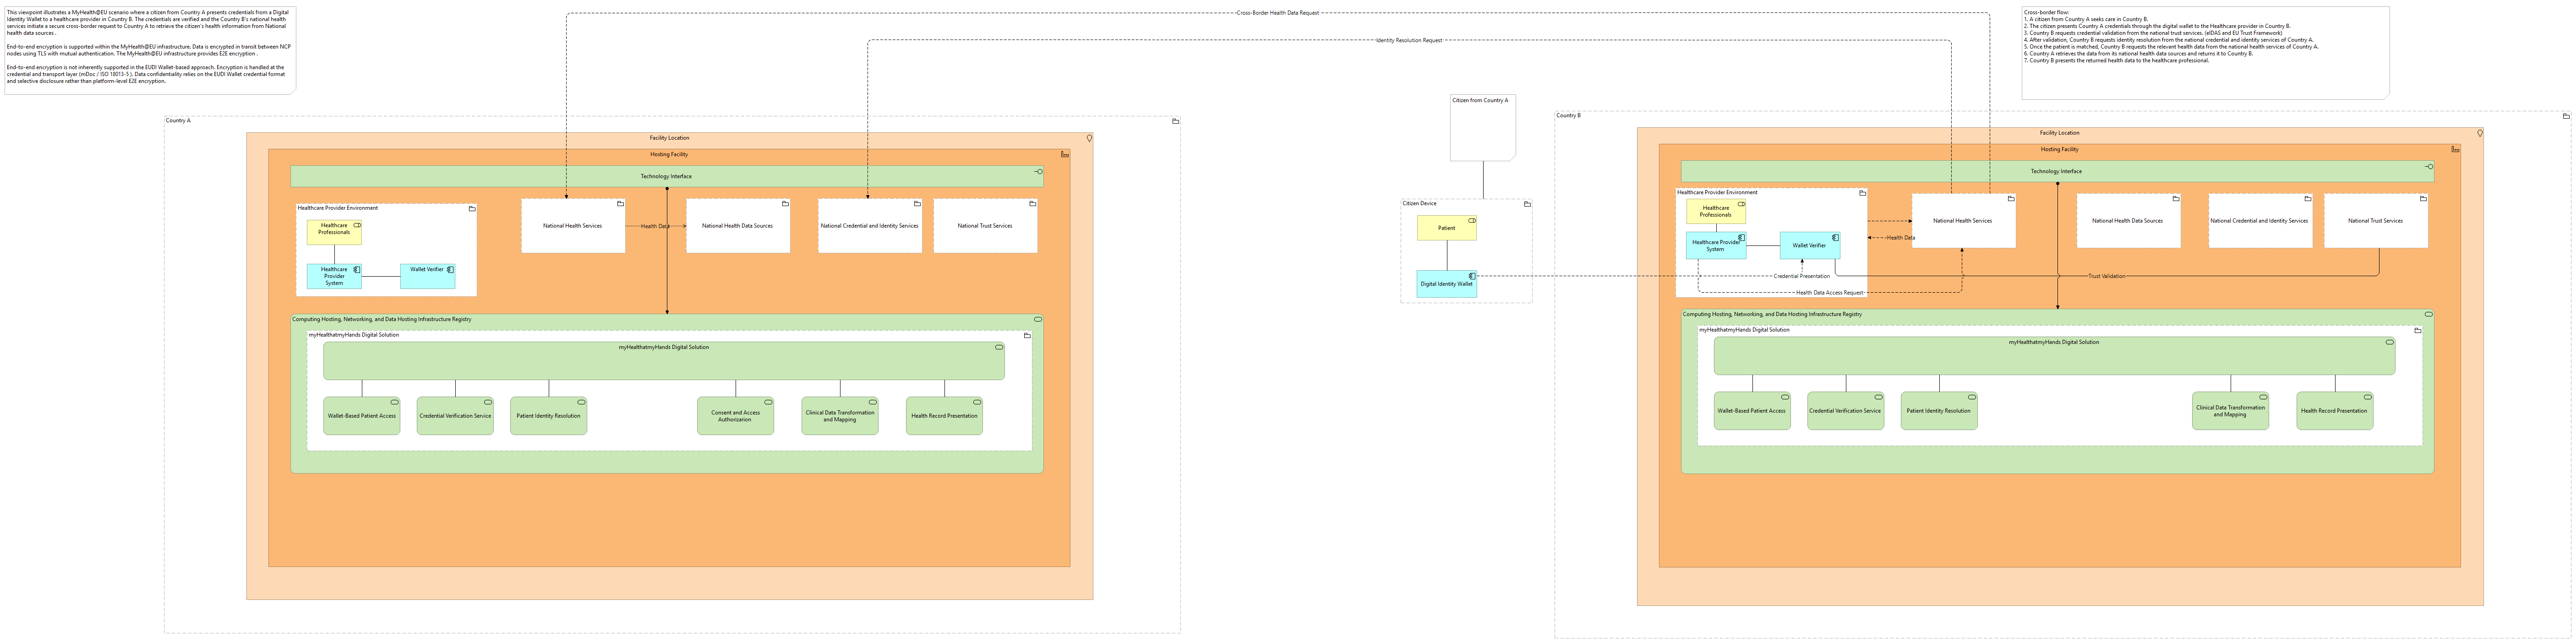This screenshot has height=643, width=2576.
Task: Click the role icon on Country A Healthcare Professionals
Action: 357,225
